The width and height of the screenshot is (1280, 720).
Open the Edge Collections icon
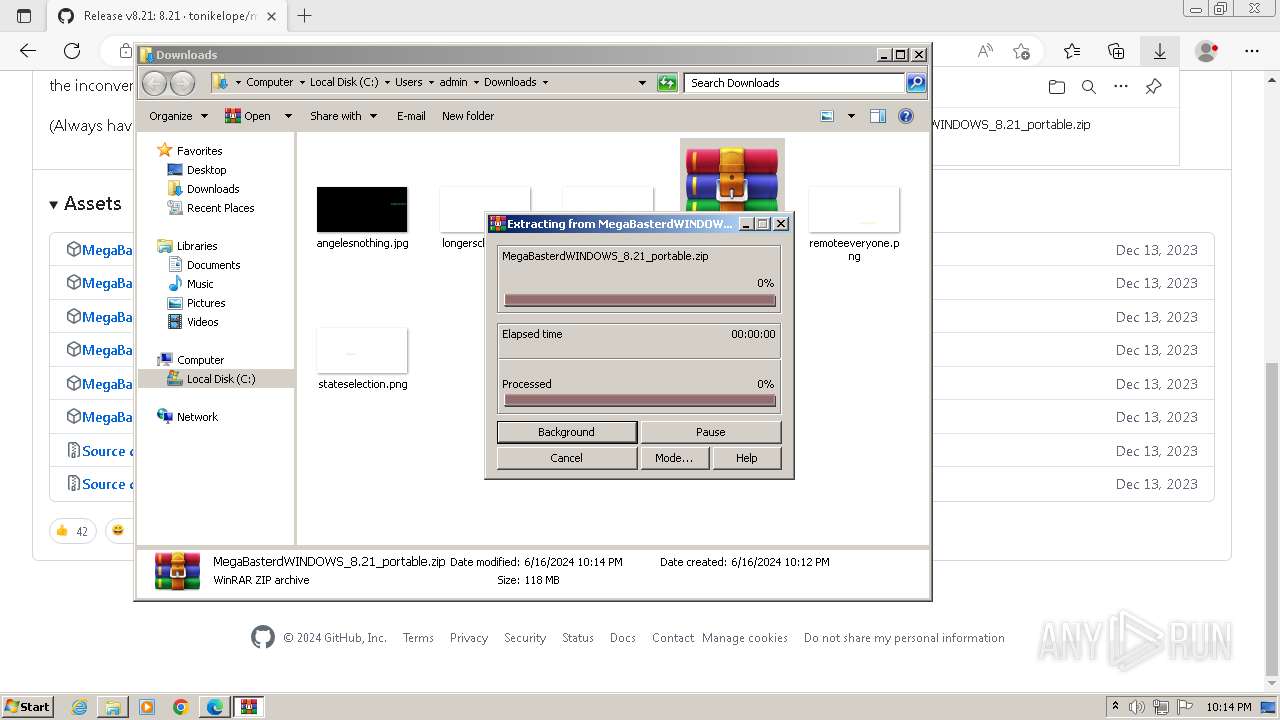1116,51
